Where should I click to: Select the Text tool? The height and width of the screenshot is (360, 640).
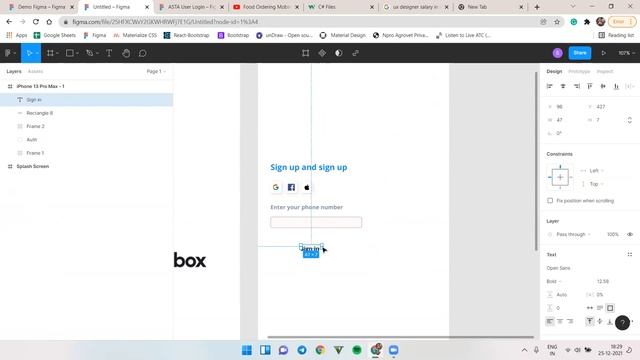tap(109, 53)
